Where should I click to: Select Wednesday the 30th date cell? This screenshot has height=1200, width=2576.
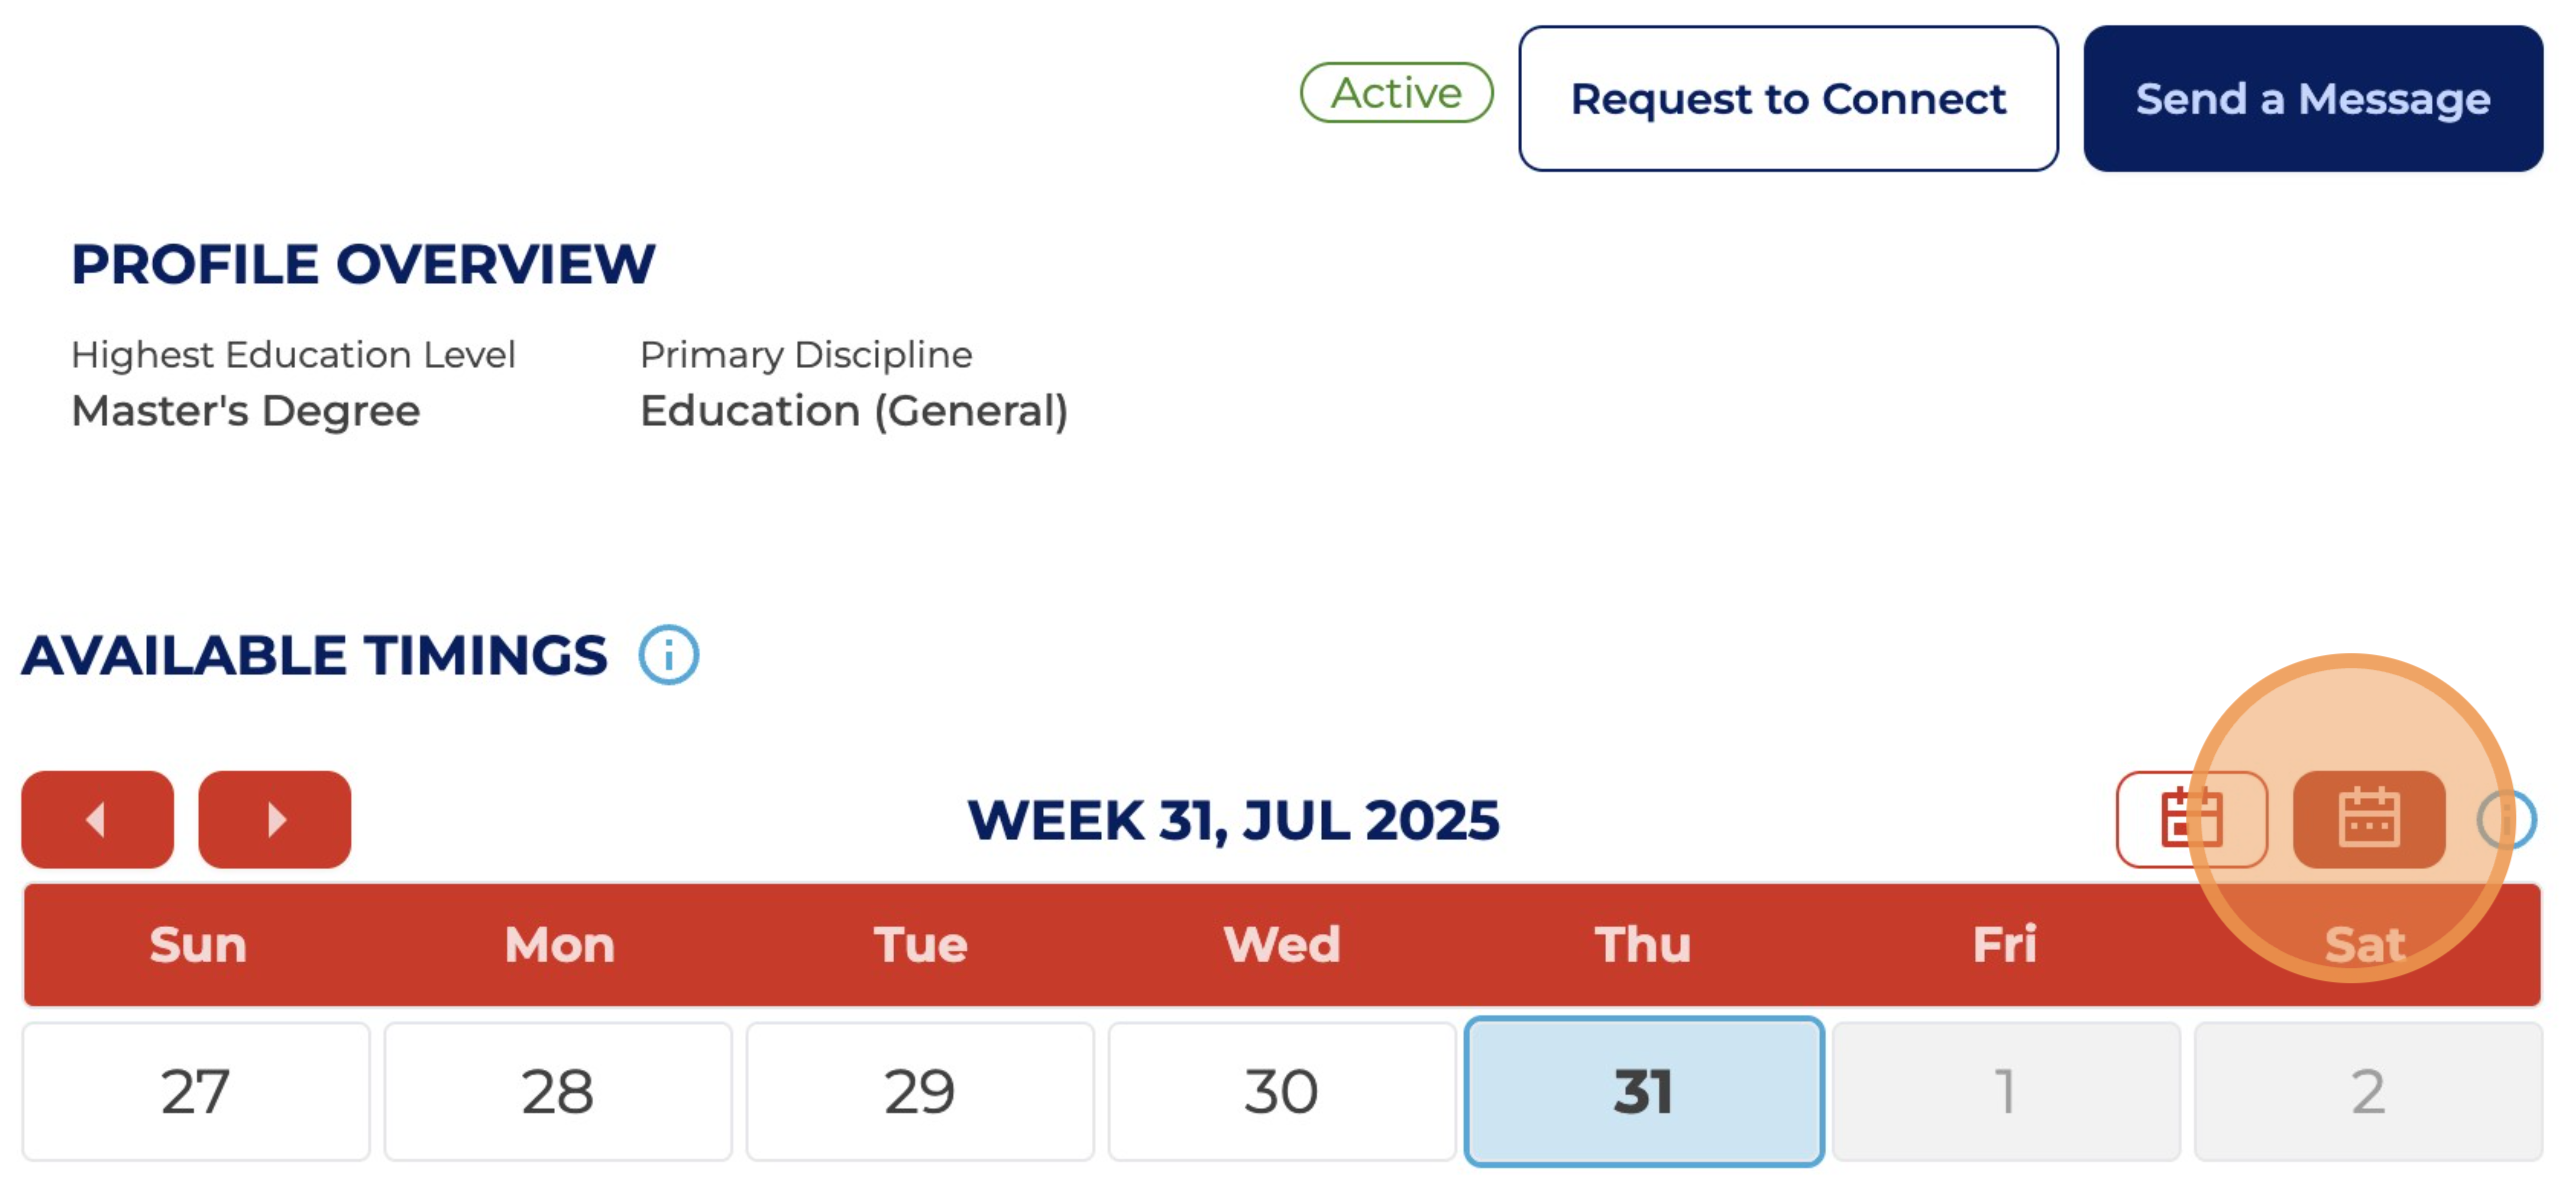[1281, 1091]
